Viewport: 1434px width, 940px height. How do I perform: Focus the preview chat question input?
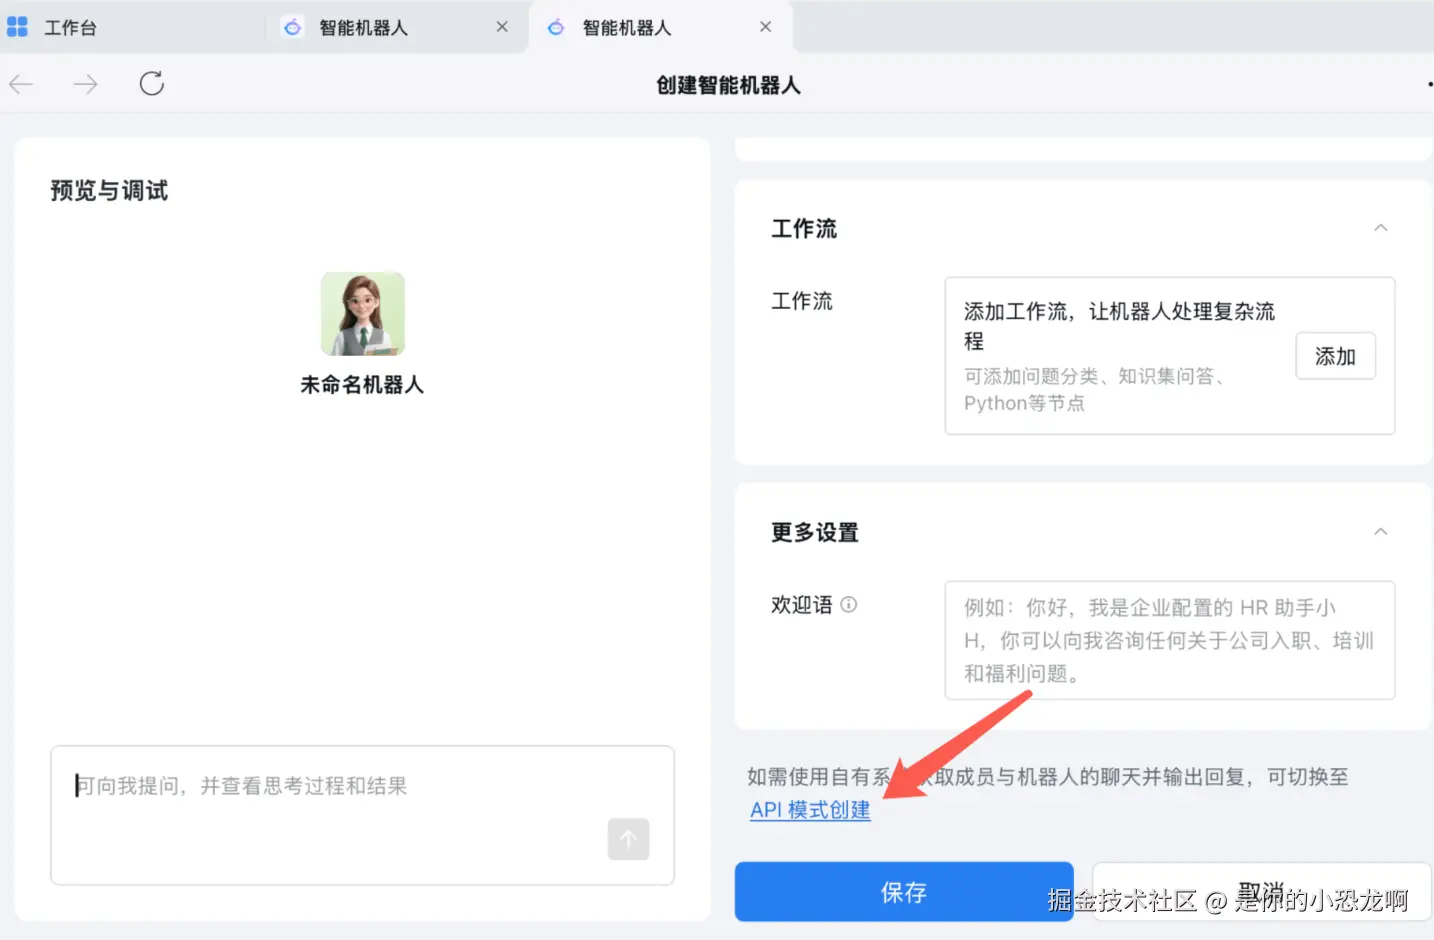pyautogui.click(x=362, y=815)
